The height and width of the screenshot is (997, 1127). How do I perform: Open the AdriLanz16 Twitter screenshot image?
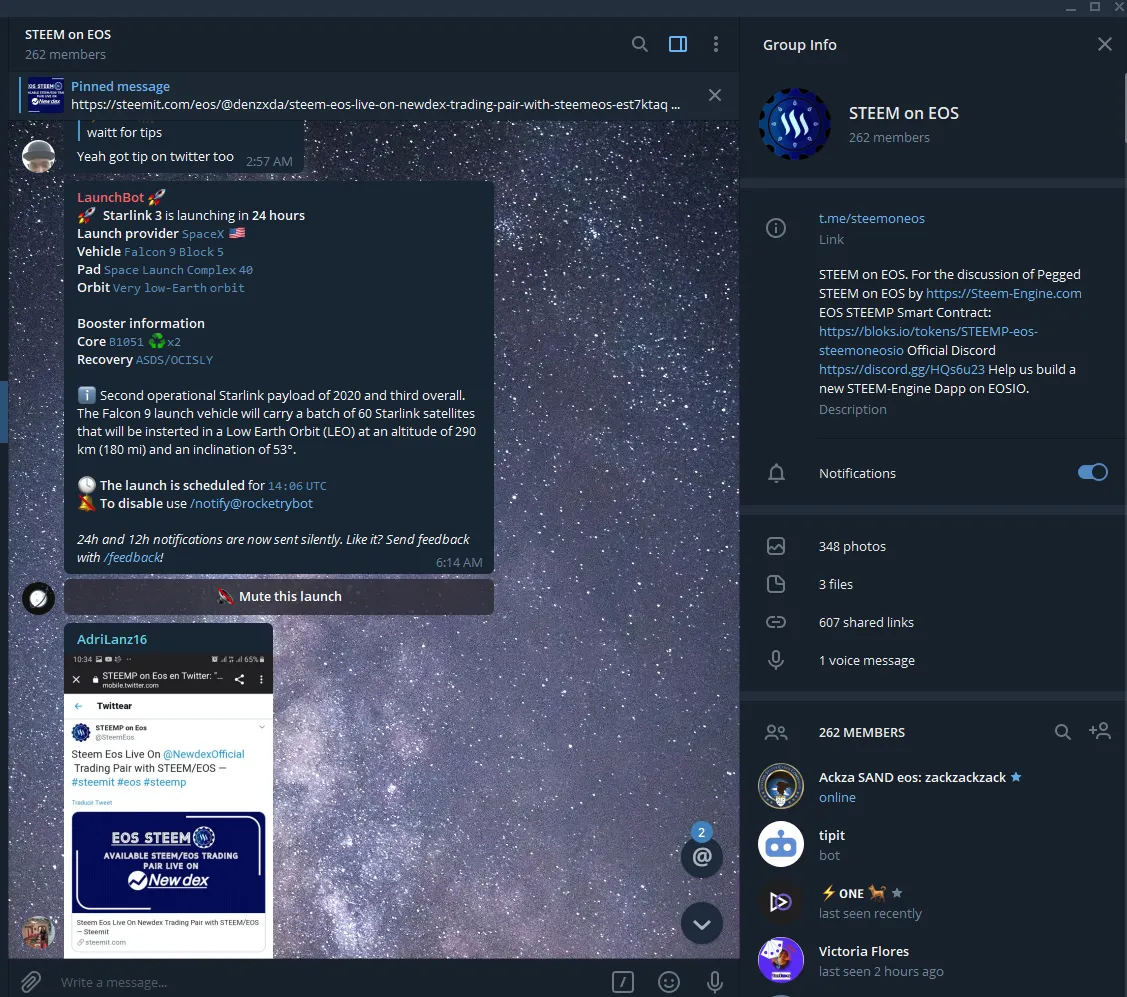coord(168,805)
